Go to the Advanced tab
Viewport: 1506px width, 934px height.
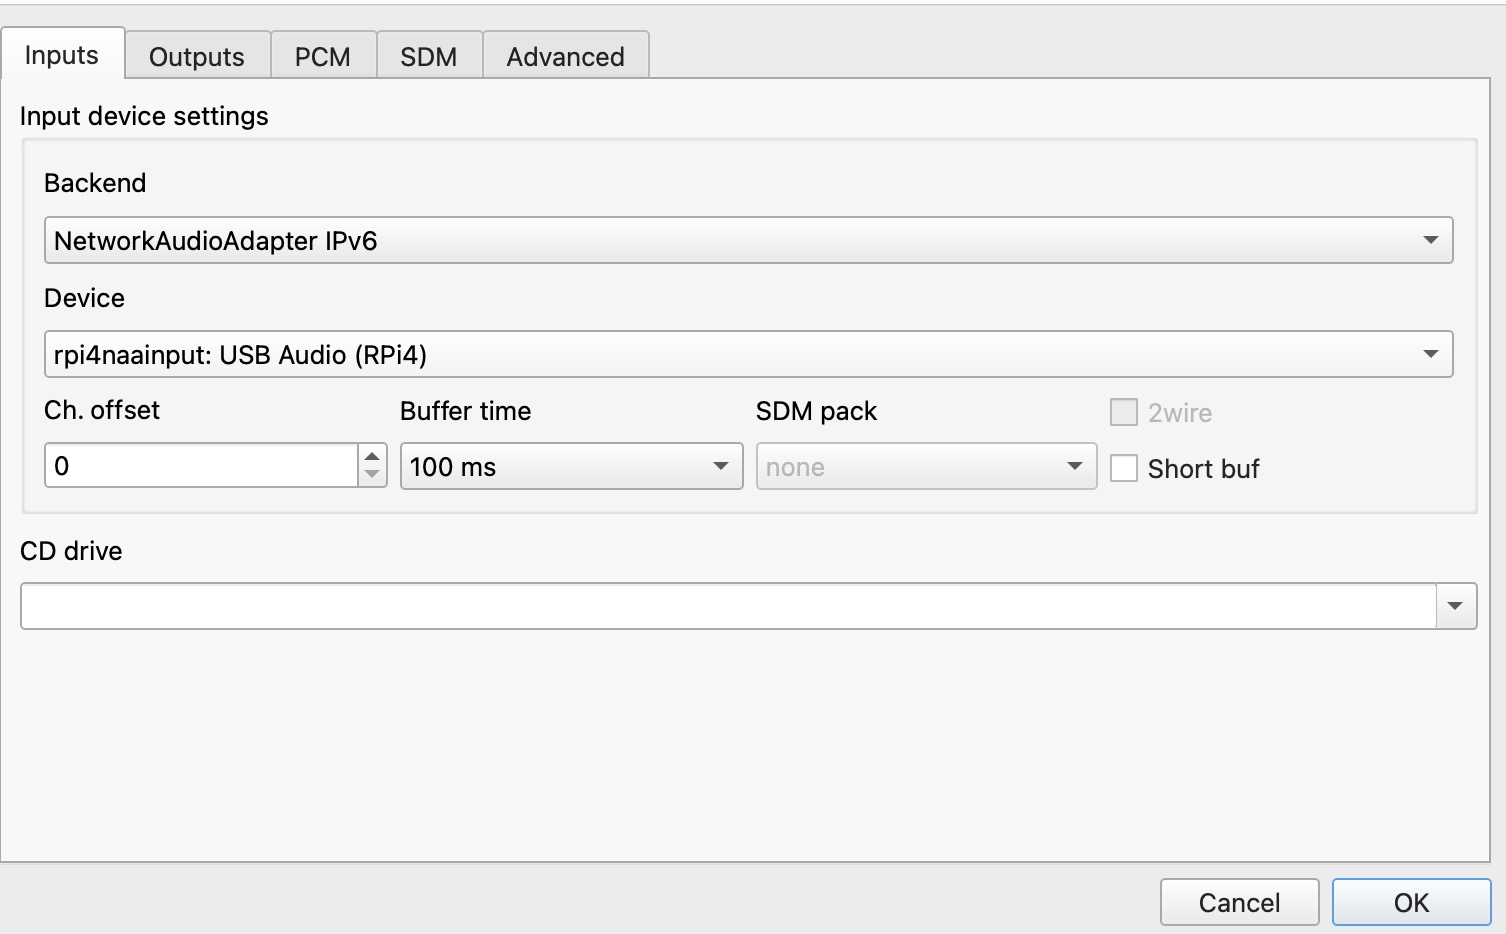tap(566, 56)
